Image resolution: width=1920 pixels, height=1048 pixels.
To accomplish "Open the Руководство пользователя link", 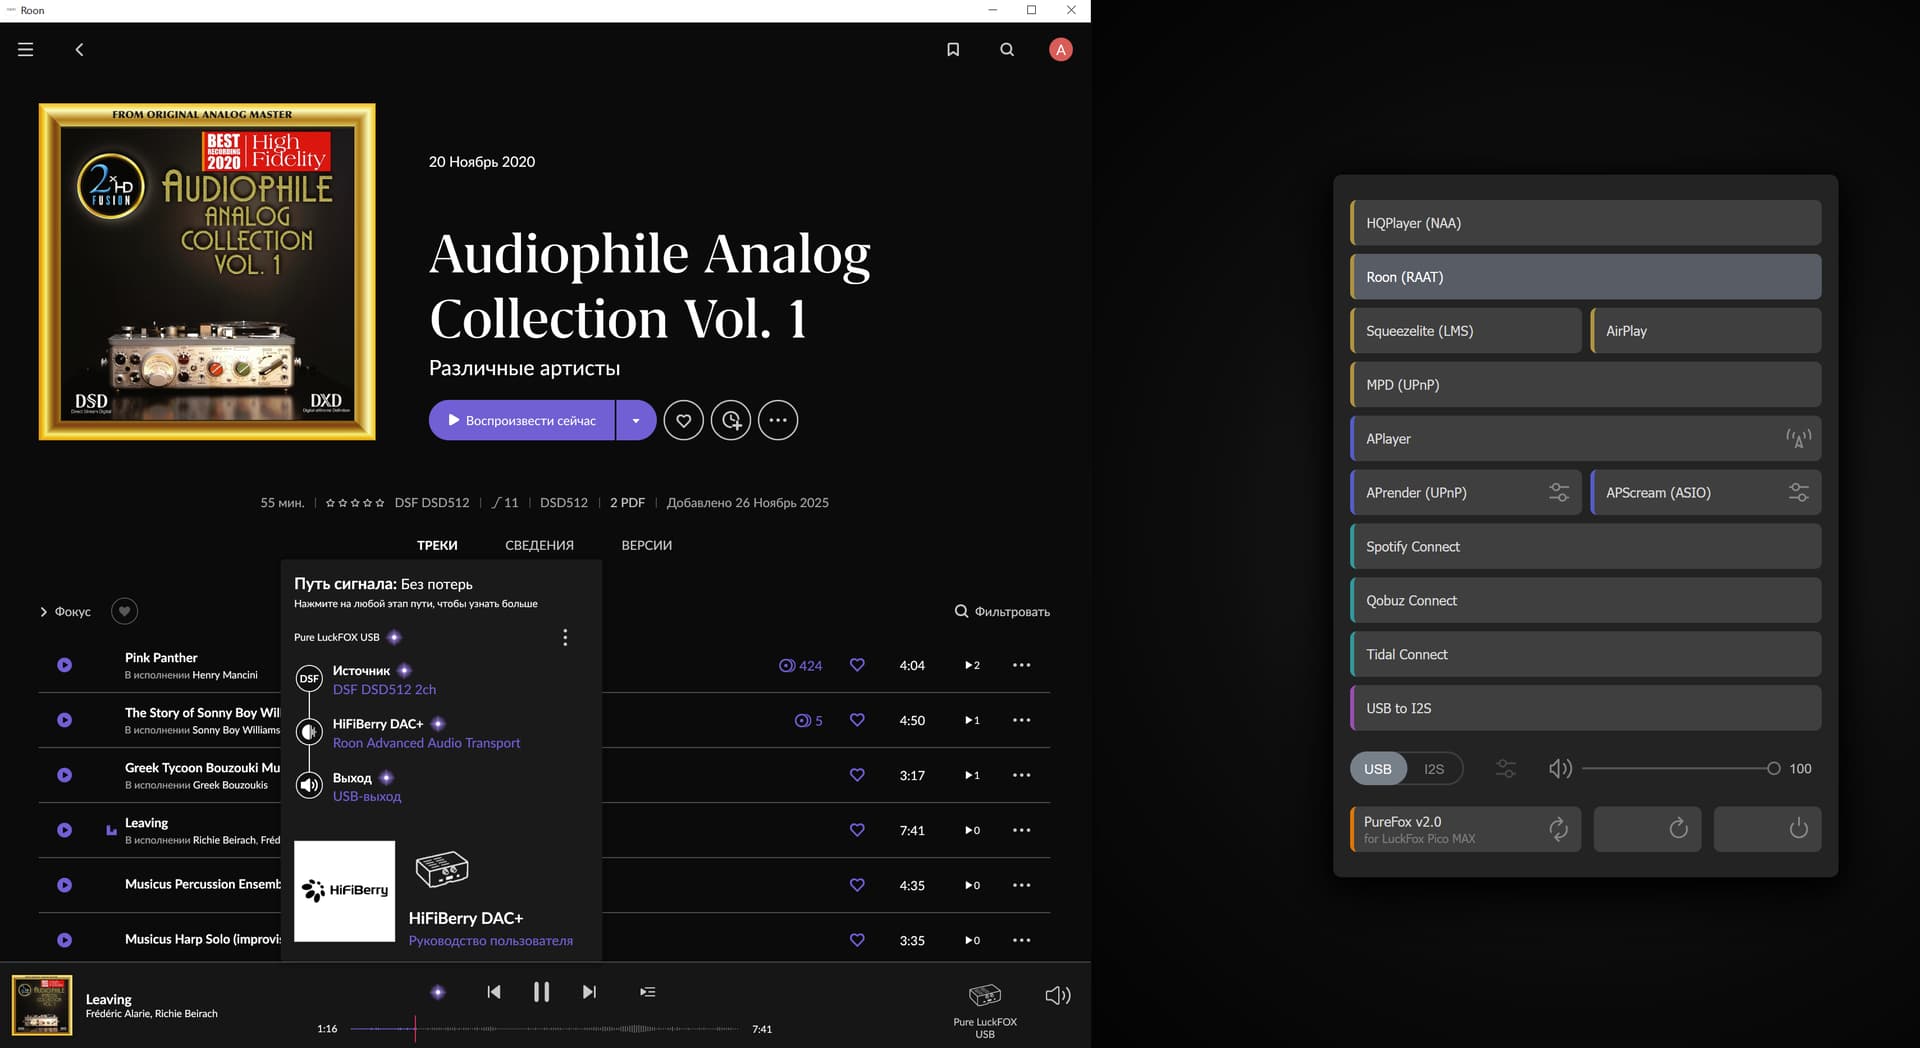I will [490, 941].
